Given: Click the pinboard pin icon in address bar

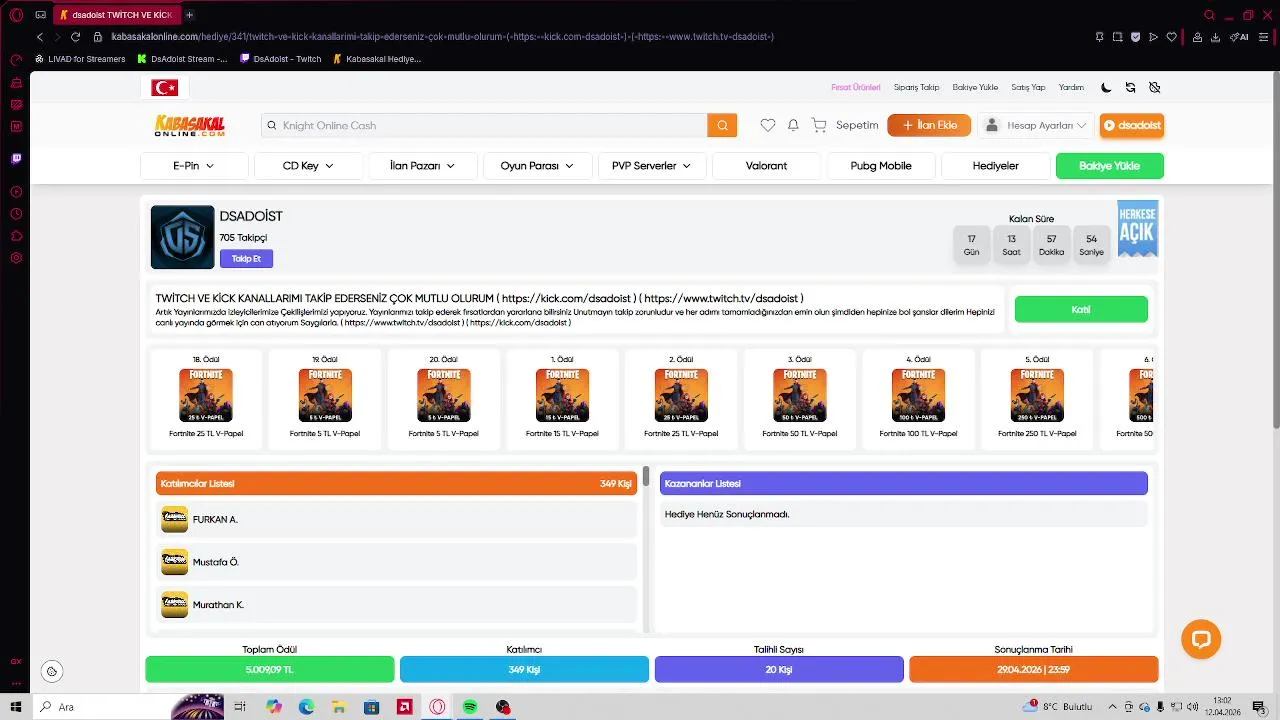Looking at the screenshot, I should (x=1099, y=37).
